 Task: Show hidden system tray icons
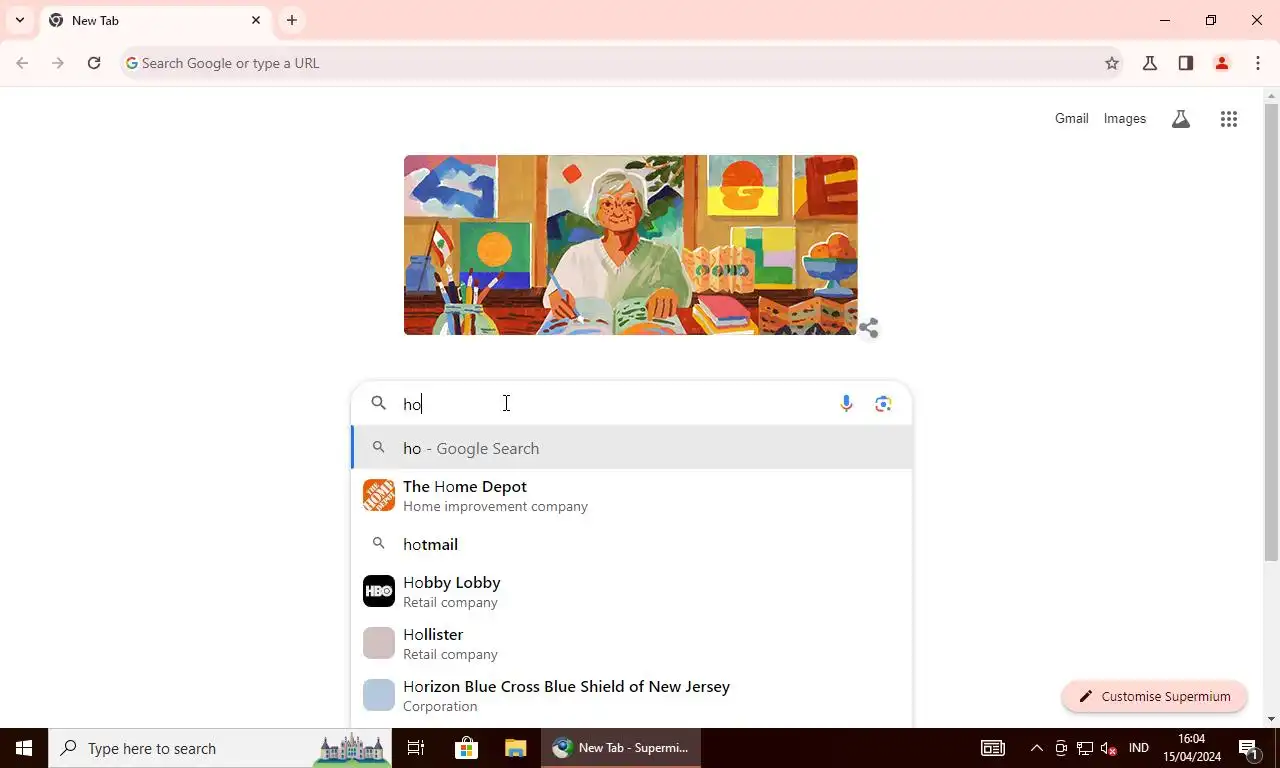click(1036, 748)
